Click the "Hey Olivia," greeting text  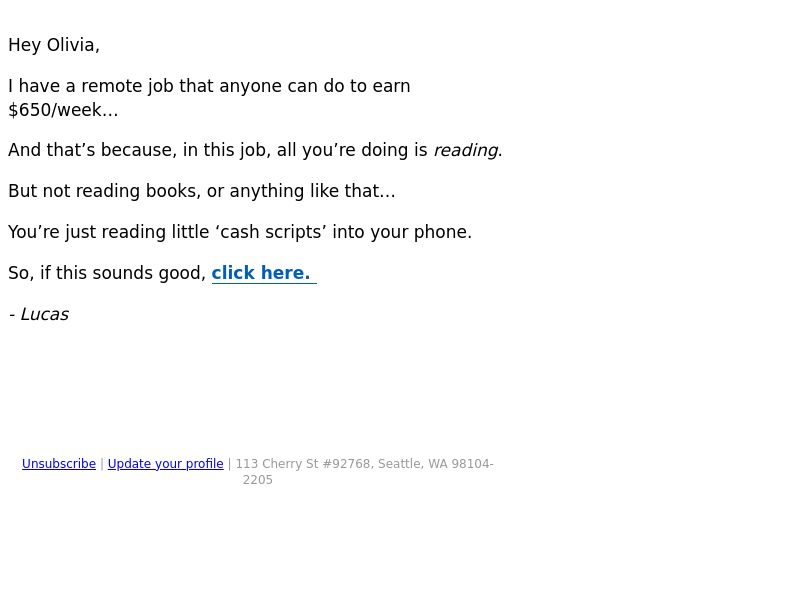[x=54, y=45]
